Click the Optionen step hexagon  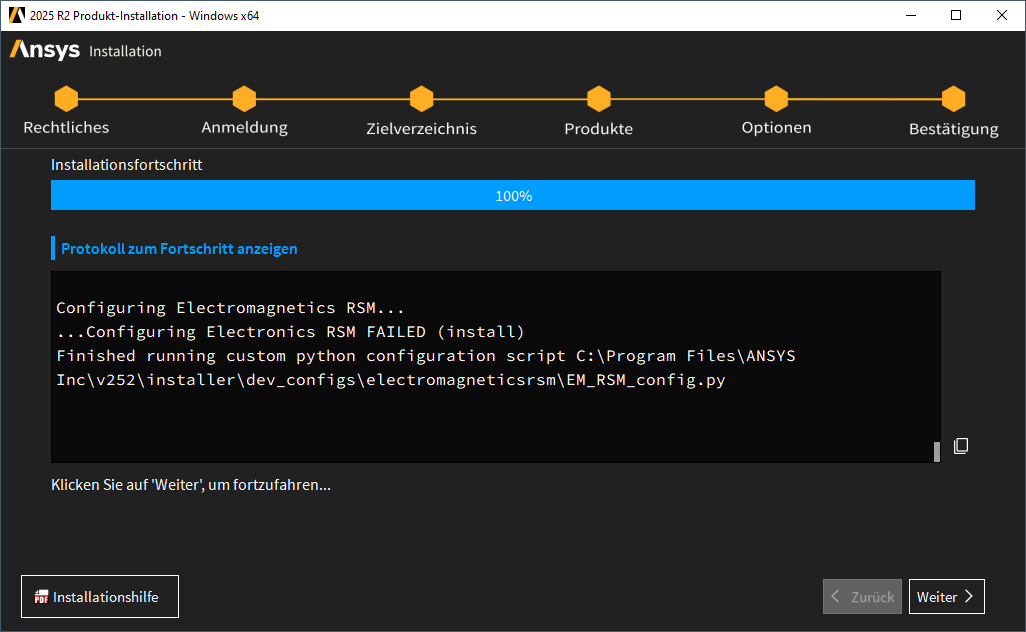click(776, 99)
